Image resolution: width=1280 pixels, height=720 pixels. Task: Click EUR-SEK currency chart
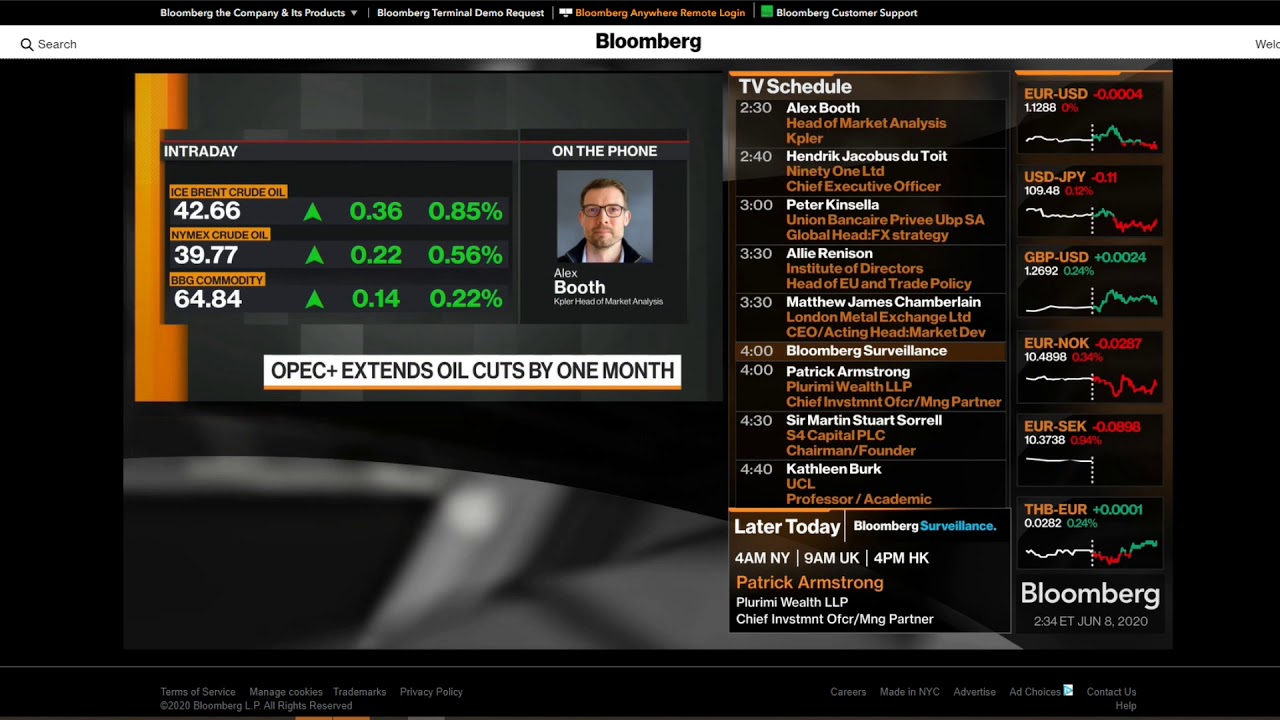click(x=1091, y=452)
